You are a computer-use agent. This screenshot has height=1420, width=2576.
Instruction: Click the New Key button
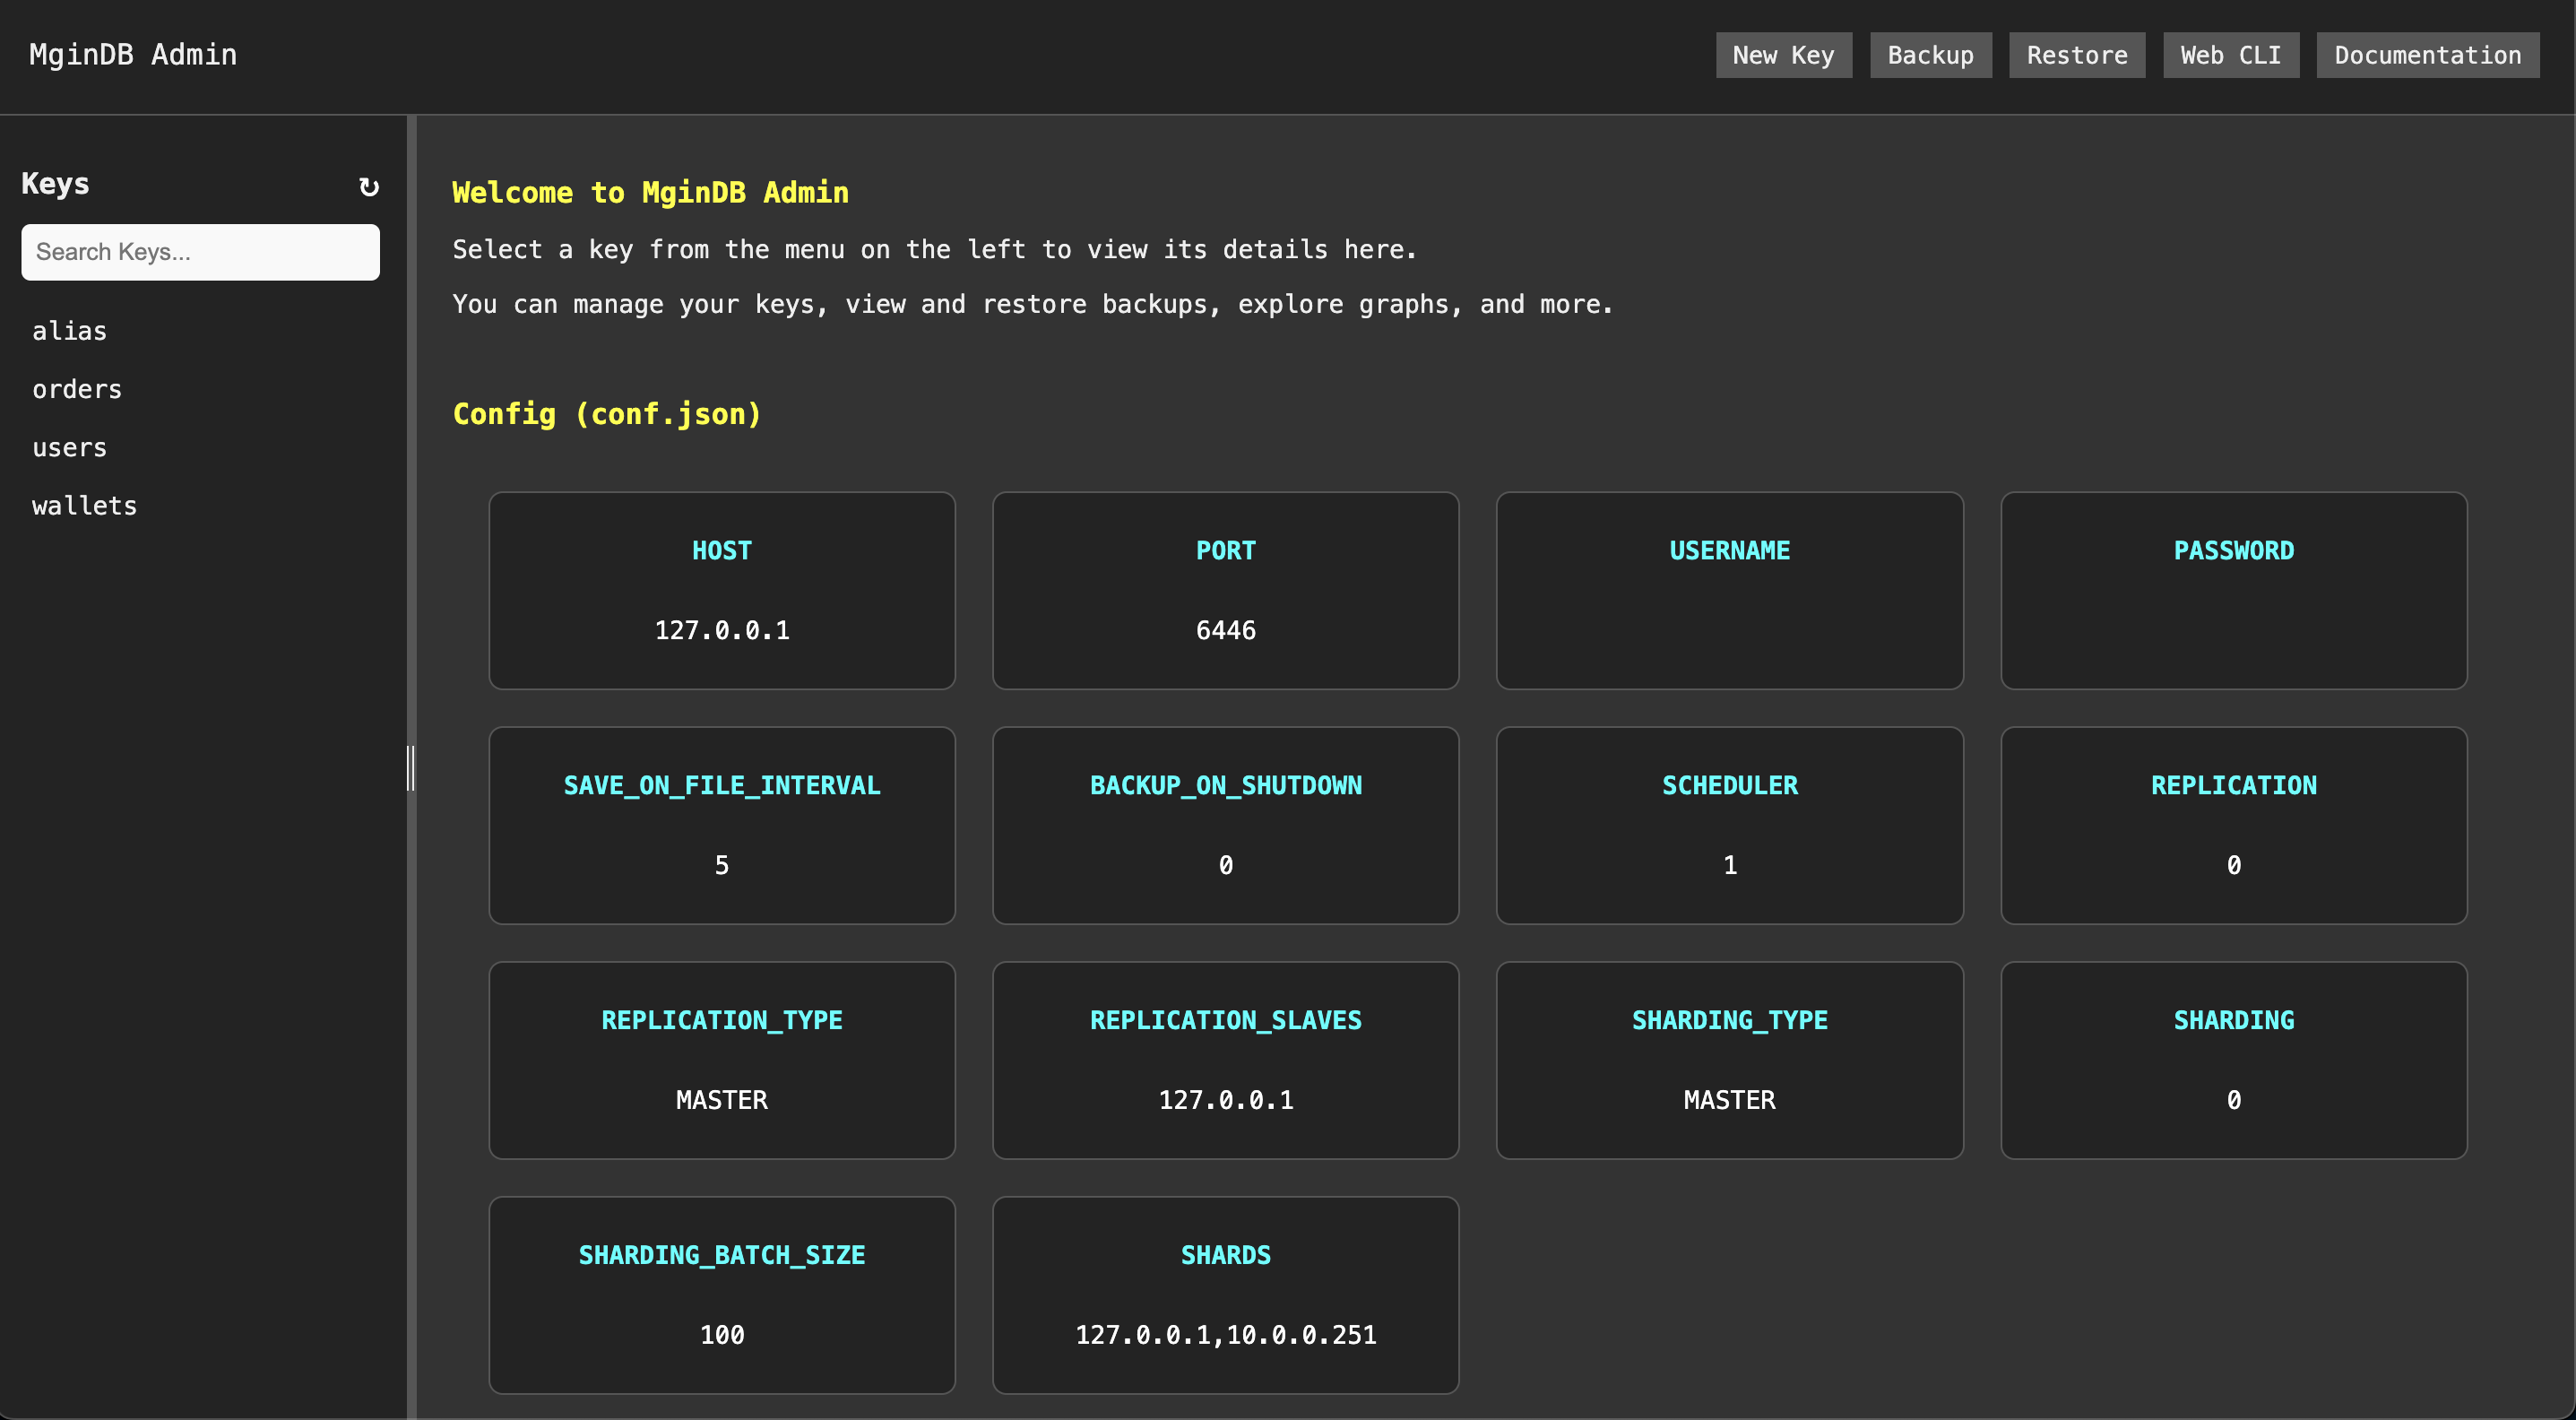pyautogui.click(x=1783, y=54)
